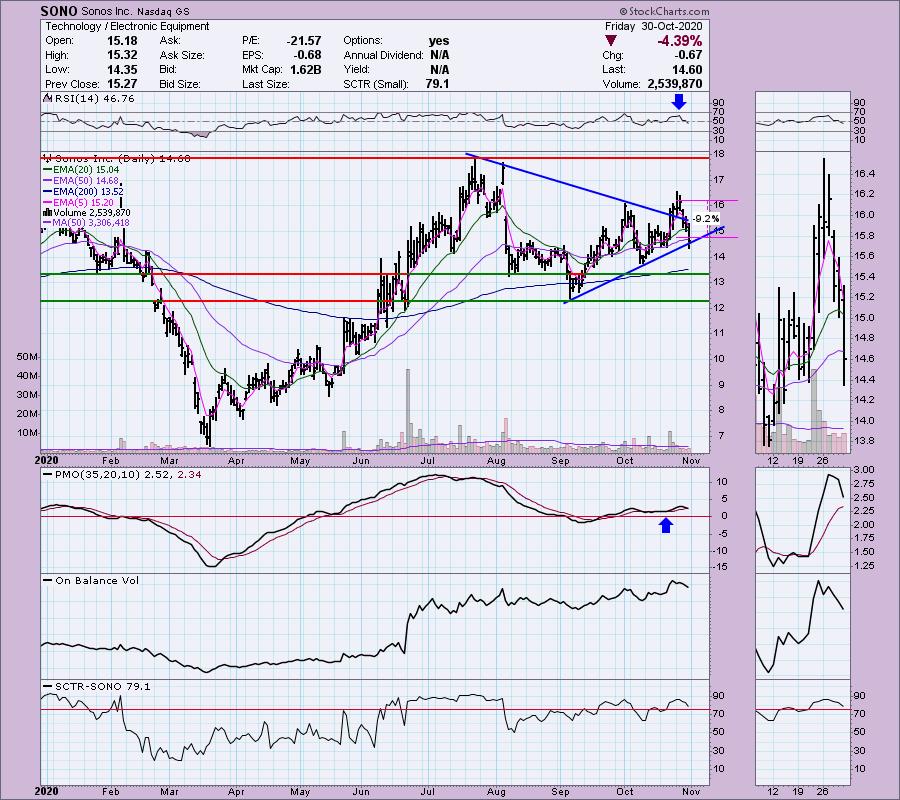The image size is (900, 800).
Task: Click the -4.39% percent change
Action: (680, 41)
